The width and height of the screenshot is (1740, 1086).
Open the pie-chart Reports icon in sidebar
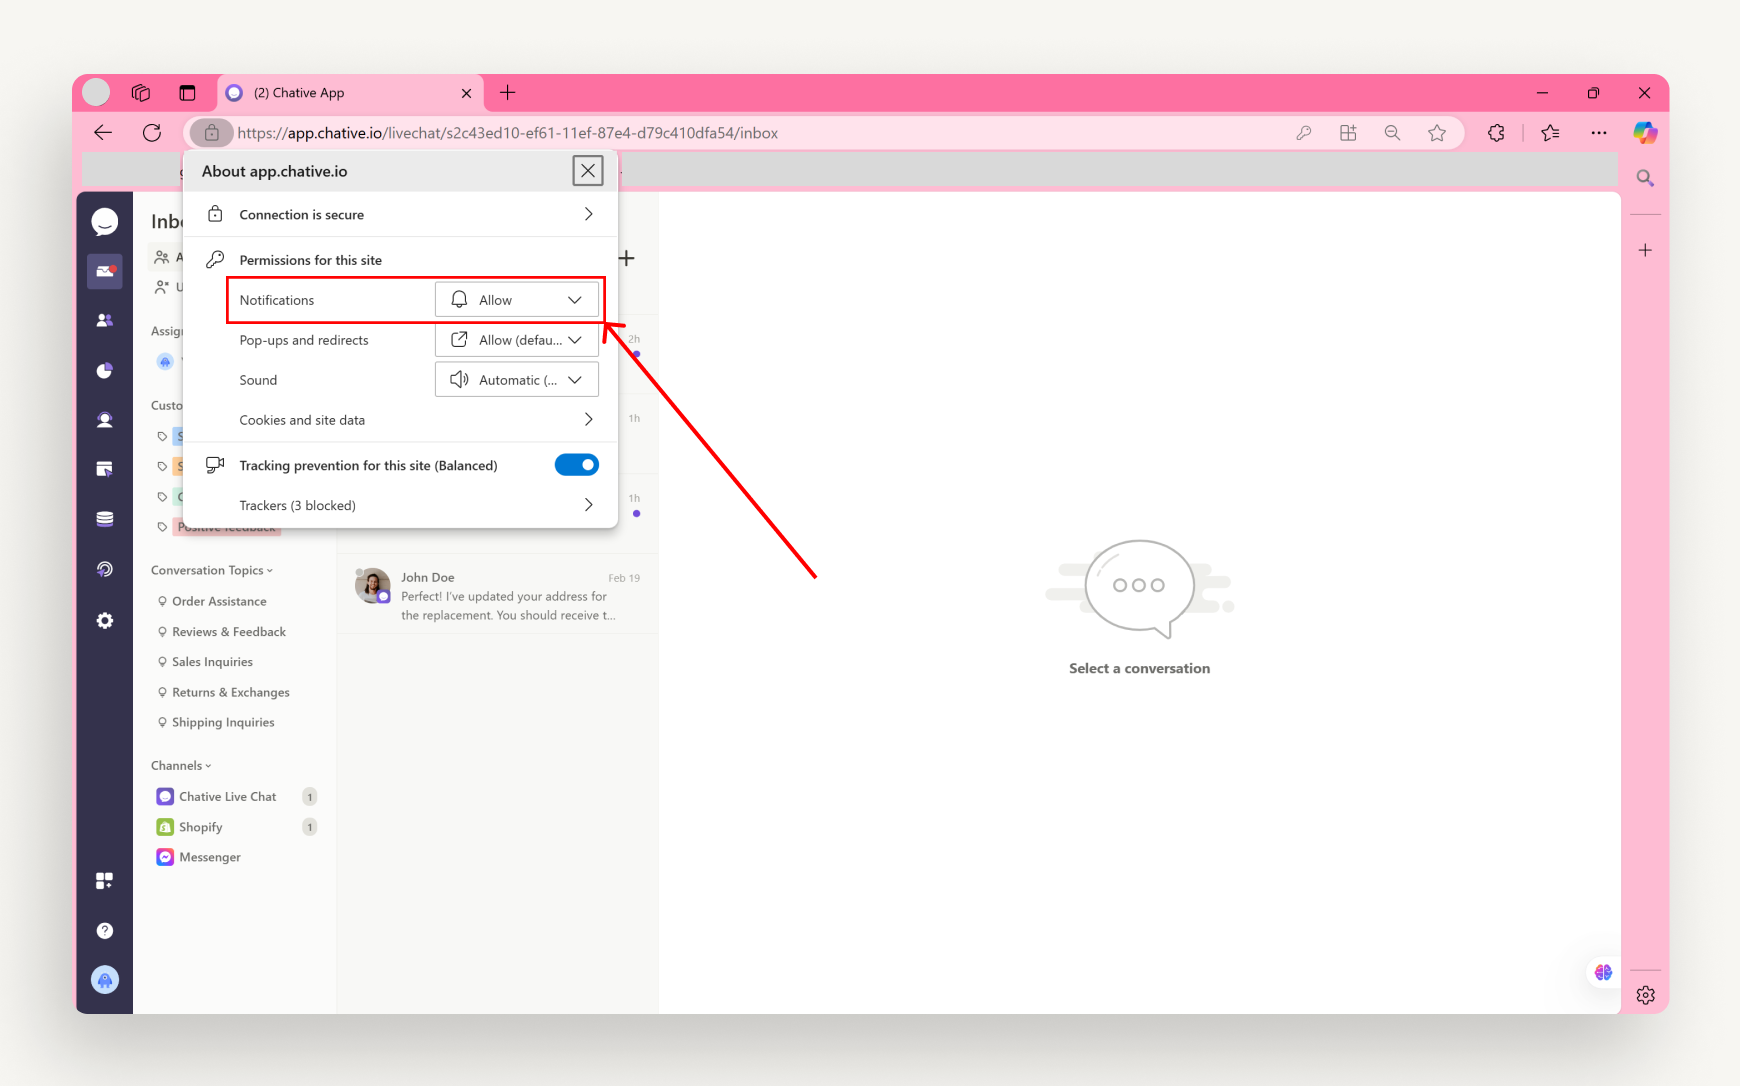(105, 370)
